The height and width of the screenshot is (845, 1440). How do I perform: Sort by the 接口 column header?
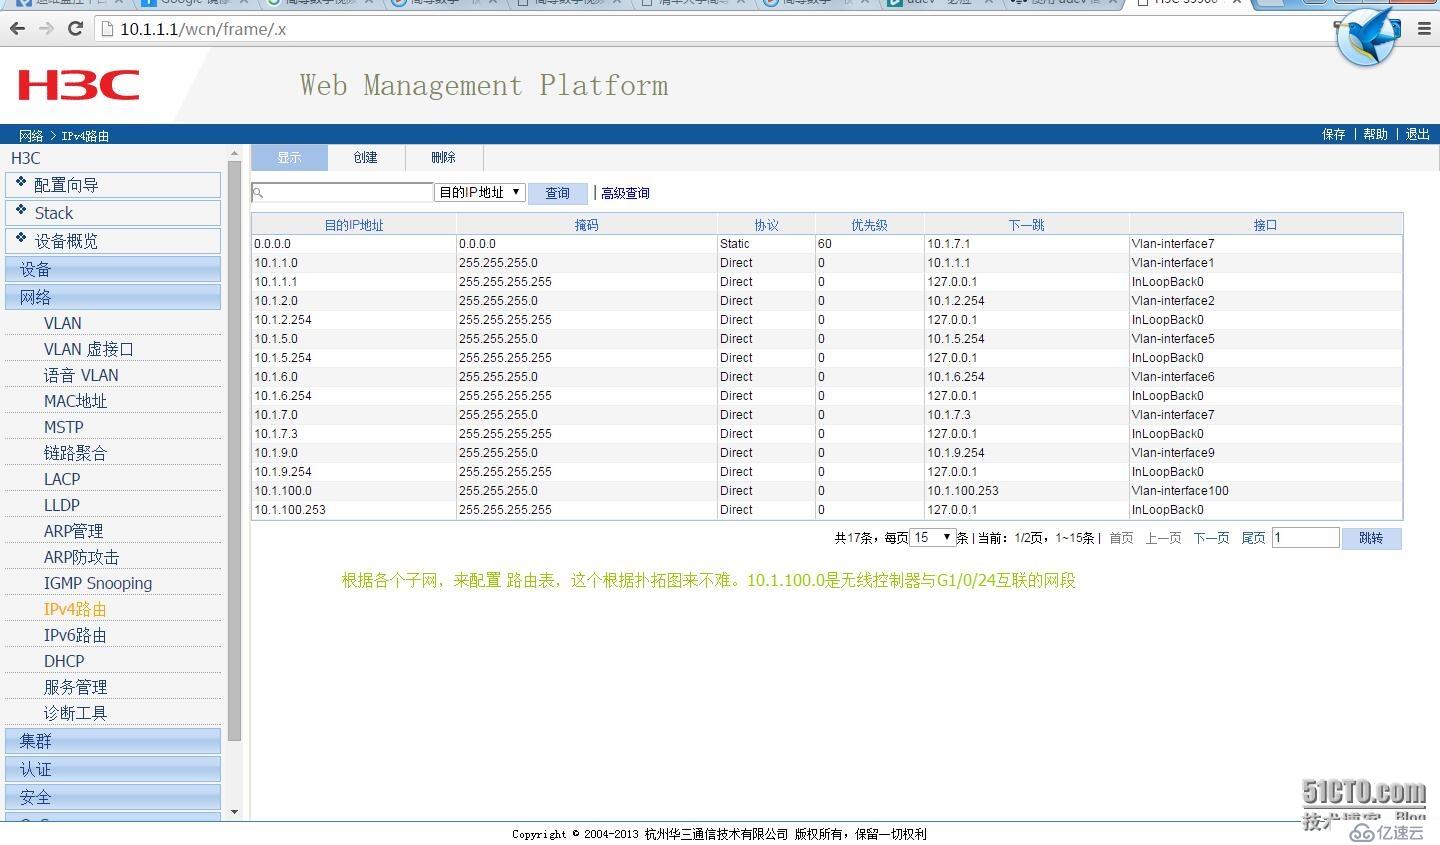1265,225
